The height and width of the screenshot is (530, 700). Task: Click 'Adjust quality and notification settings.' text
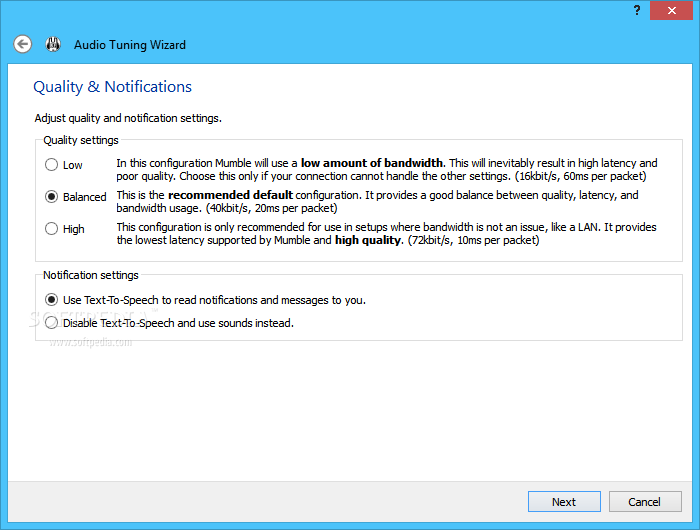[x=128, y=118]
